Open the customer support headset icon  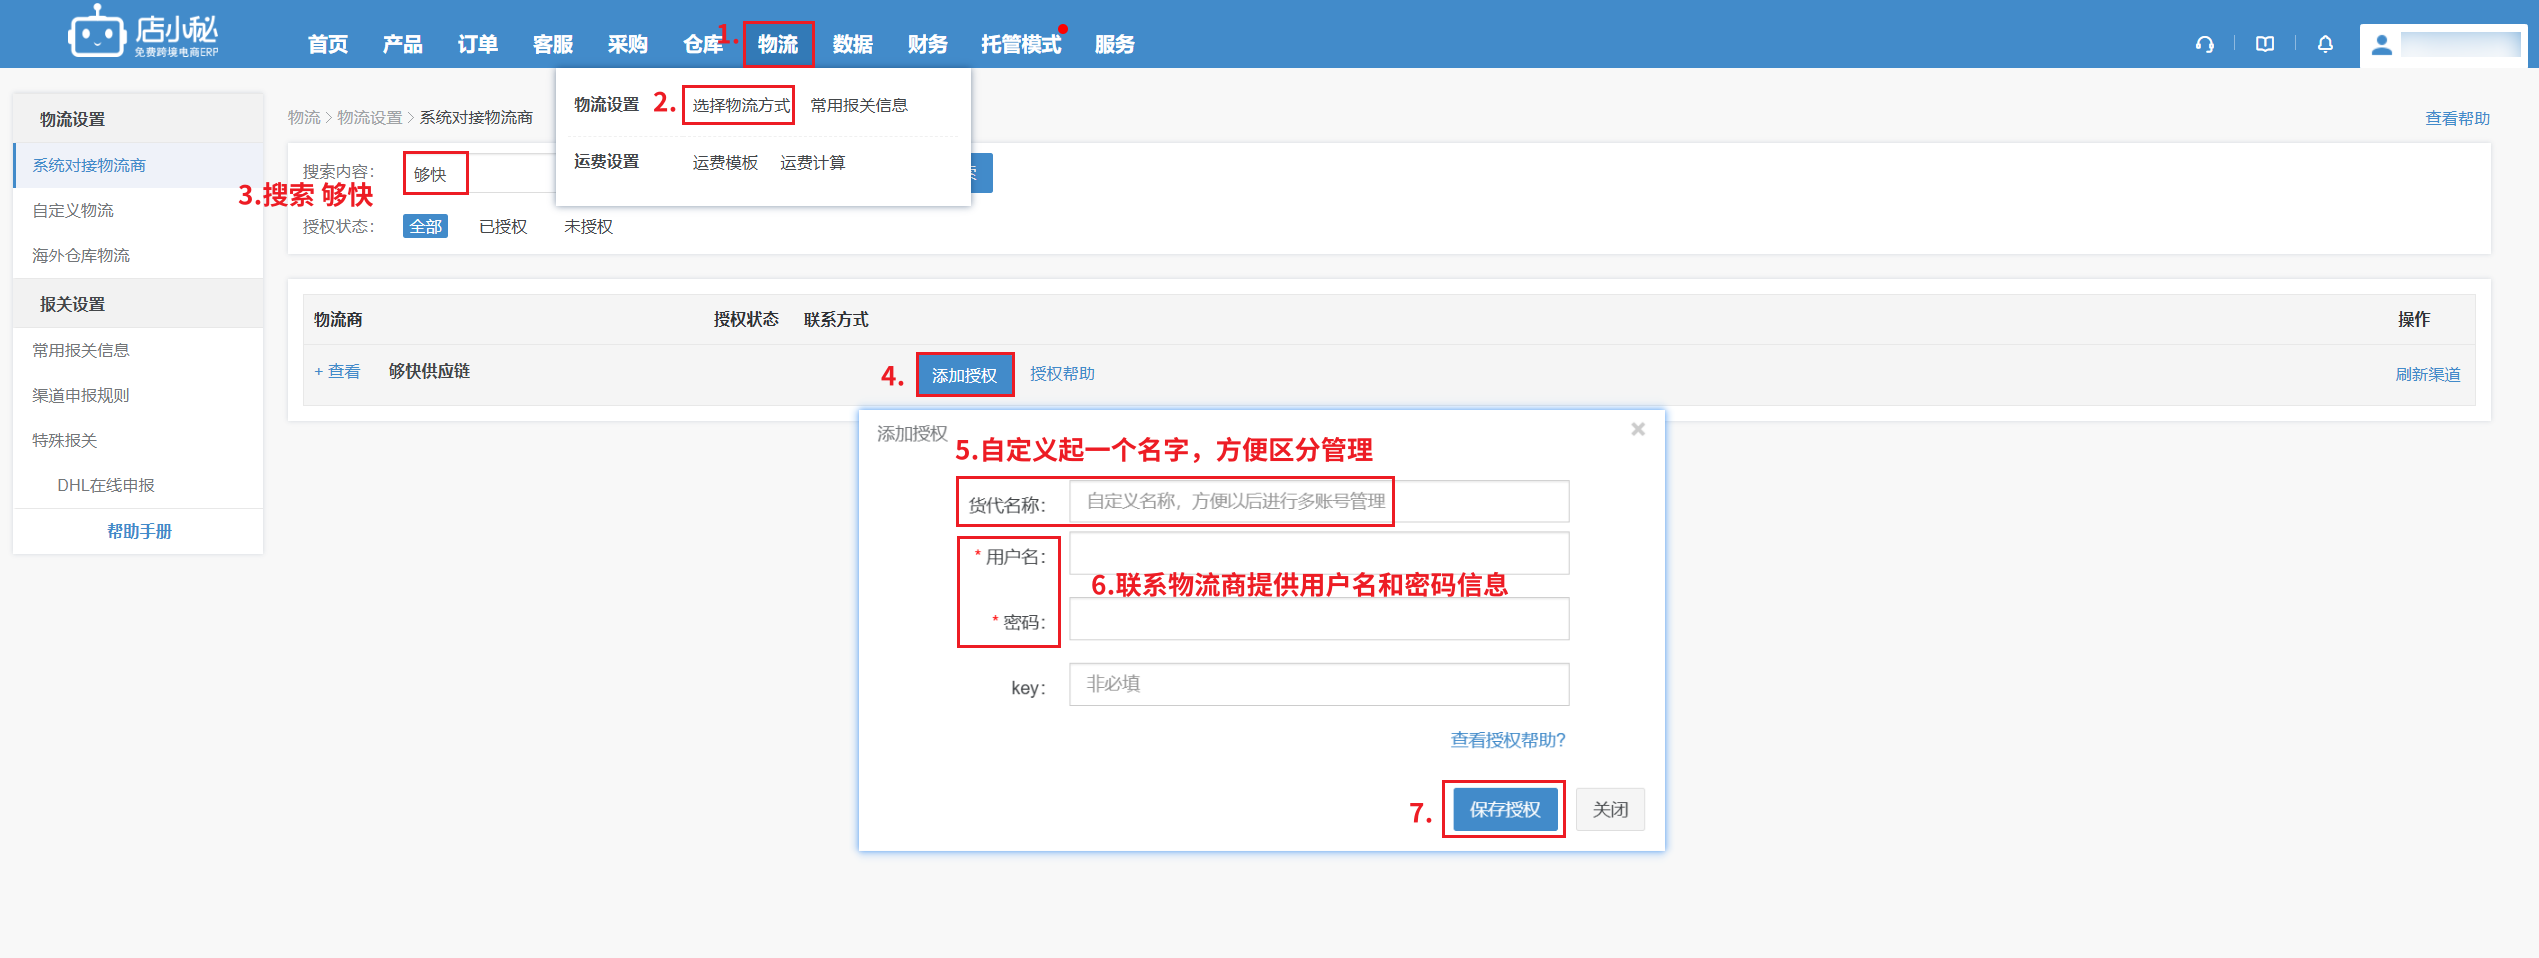click(x=2204, y=44)
